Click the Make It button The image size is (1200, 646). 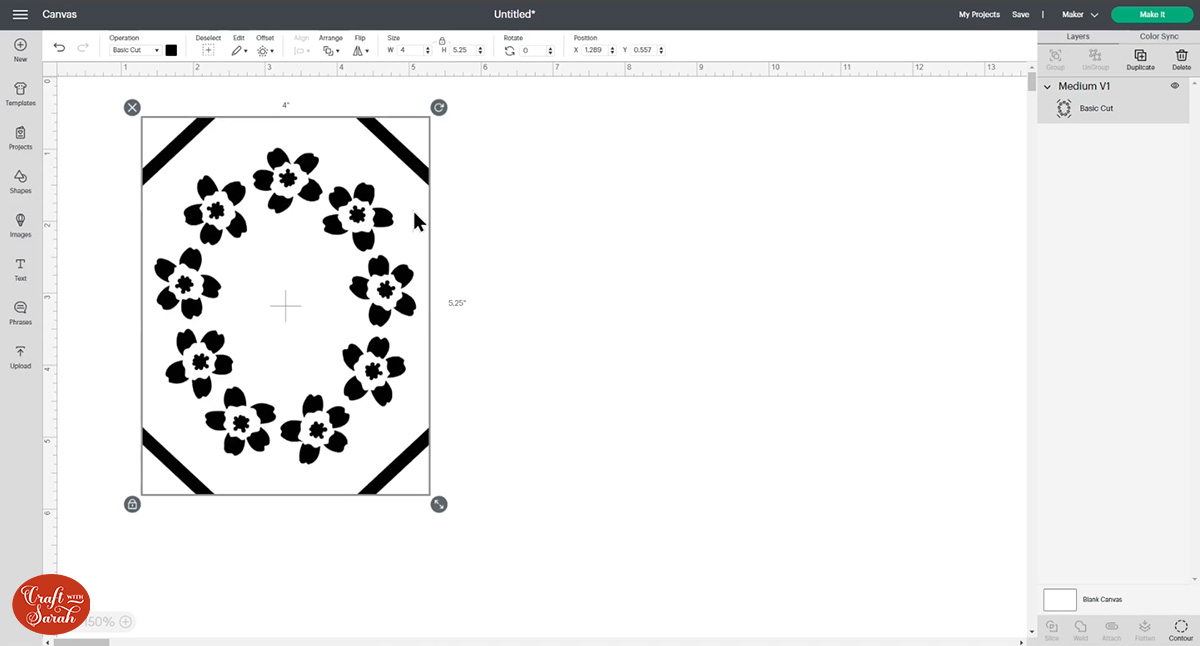click(1151, 14)
